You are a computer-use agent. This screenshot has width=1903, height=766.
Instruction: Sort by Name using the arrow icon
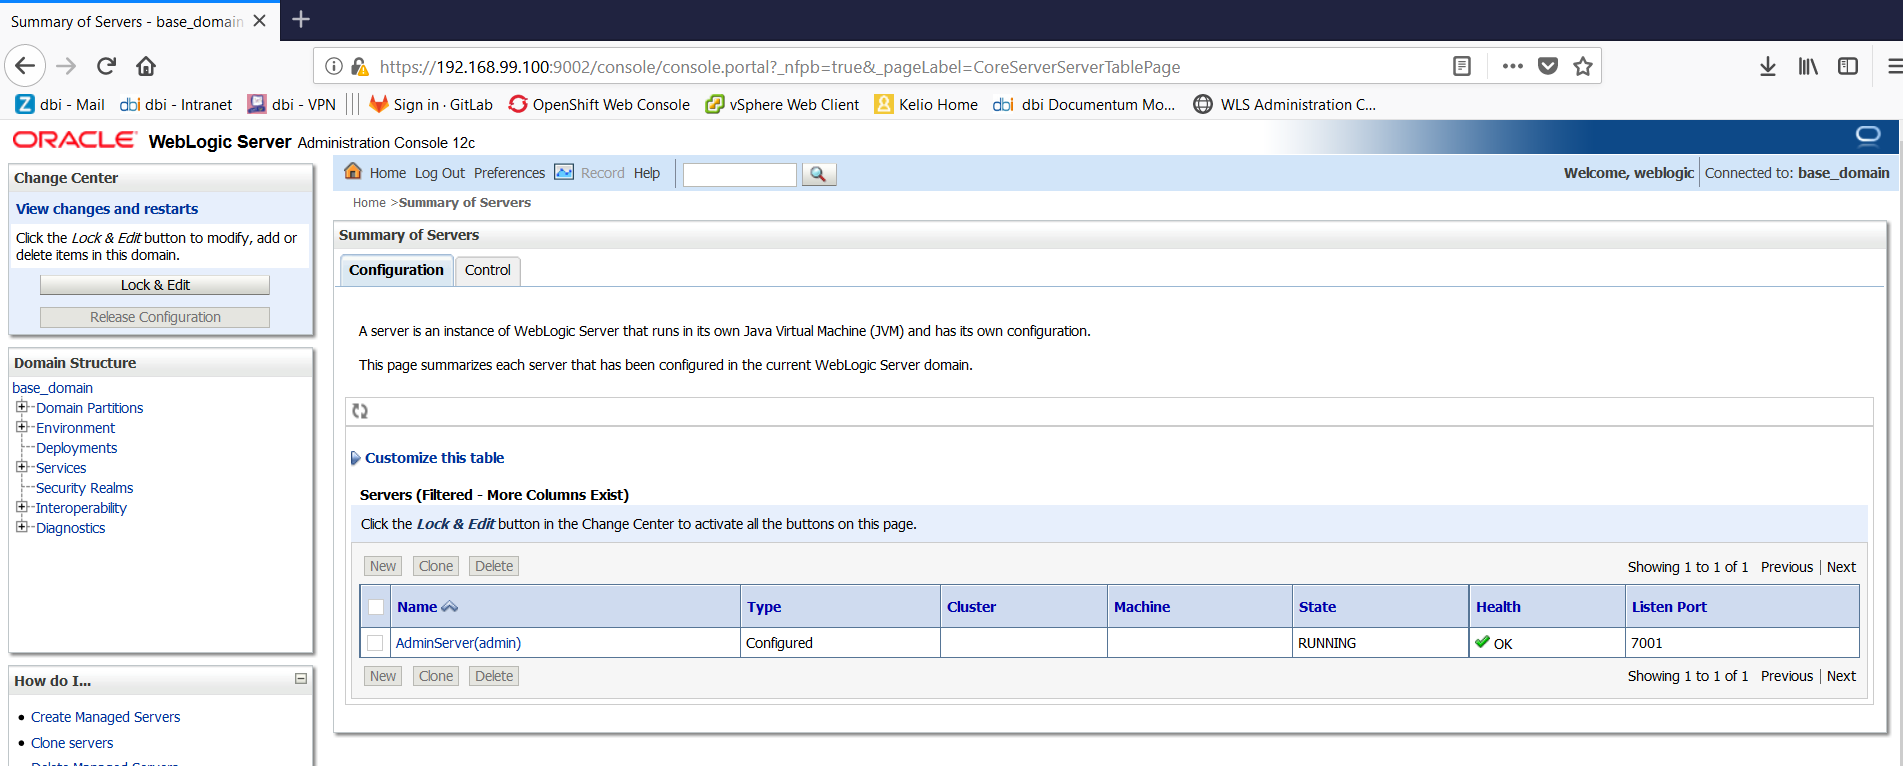tap(450, 607)
